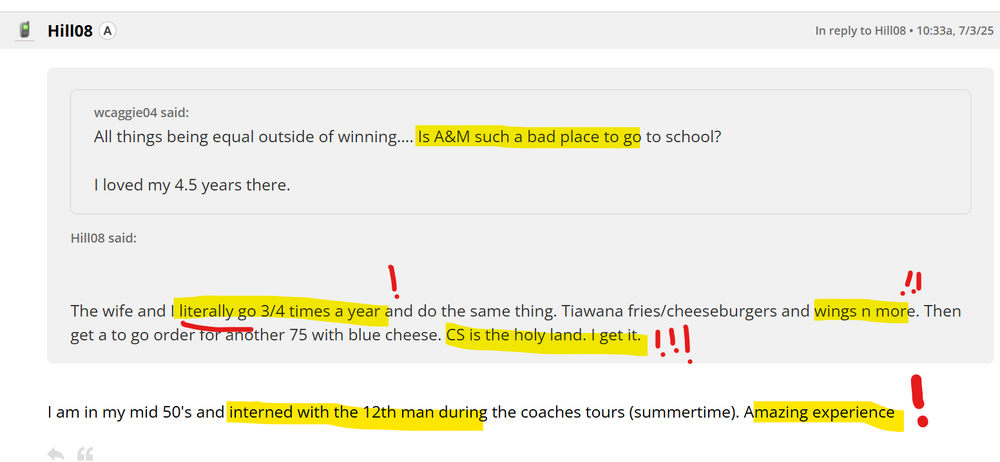Follow the 'In reply to Hill08' link

(857, 31)
